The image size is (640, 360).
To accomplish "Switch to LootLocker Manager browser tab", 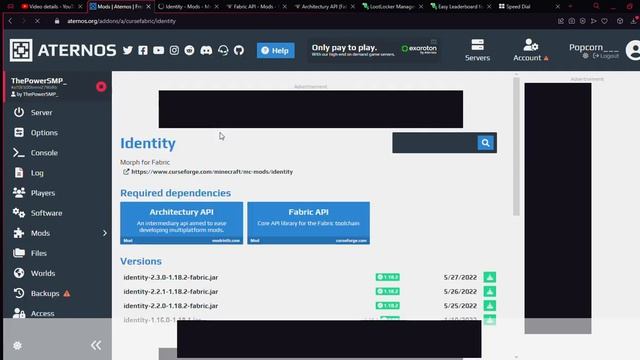I will pos(392,7).
